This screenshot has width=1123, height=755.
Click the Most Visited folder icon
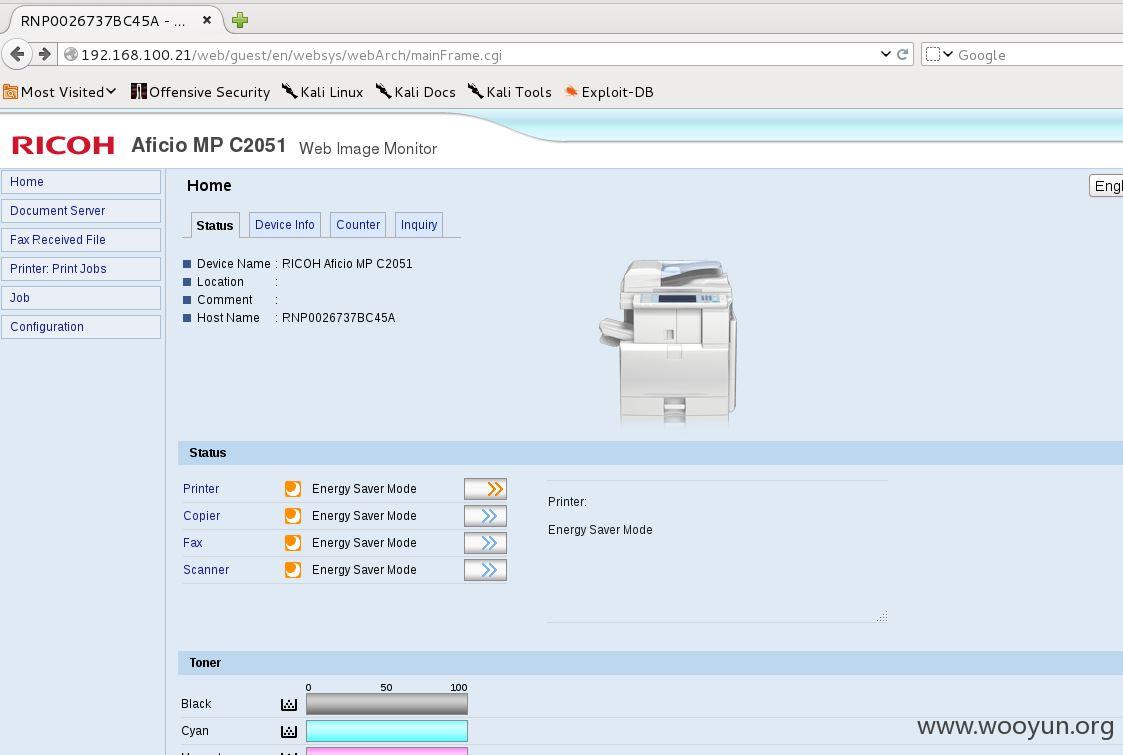(x=10, y=92)
